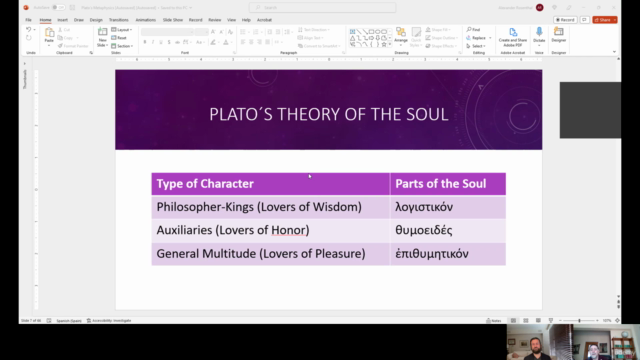Click Find in Editing group

(473, 30)
